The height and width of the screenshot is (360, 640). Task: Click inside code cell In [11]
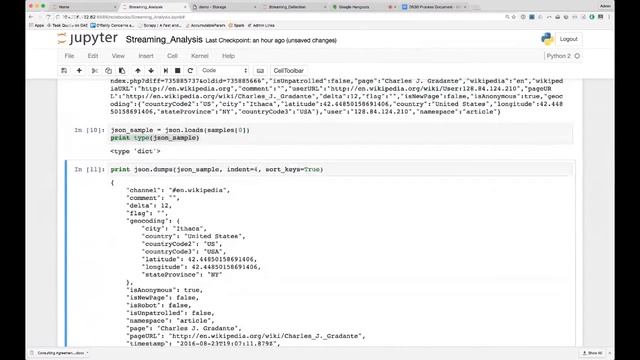(x=341, y=169)
